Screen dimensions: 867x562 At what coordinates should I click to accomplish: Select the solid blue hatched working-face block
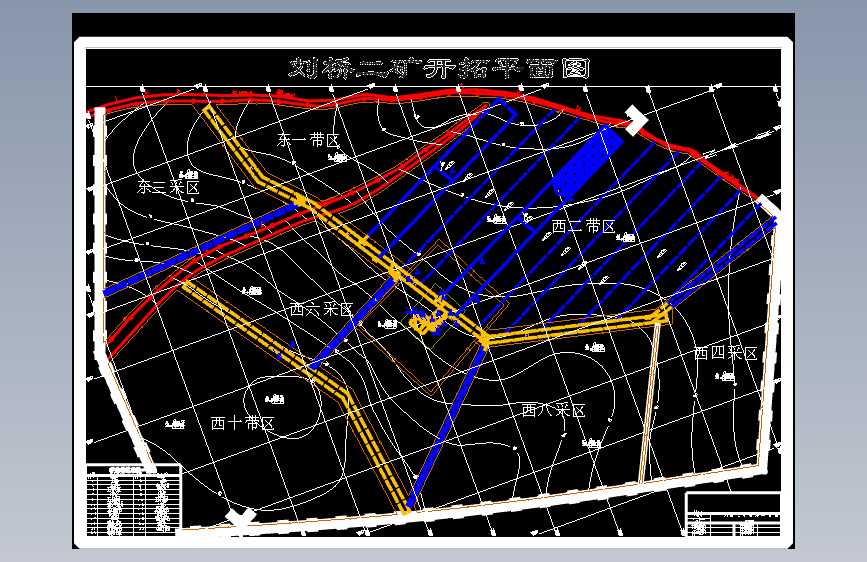588,162
